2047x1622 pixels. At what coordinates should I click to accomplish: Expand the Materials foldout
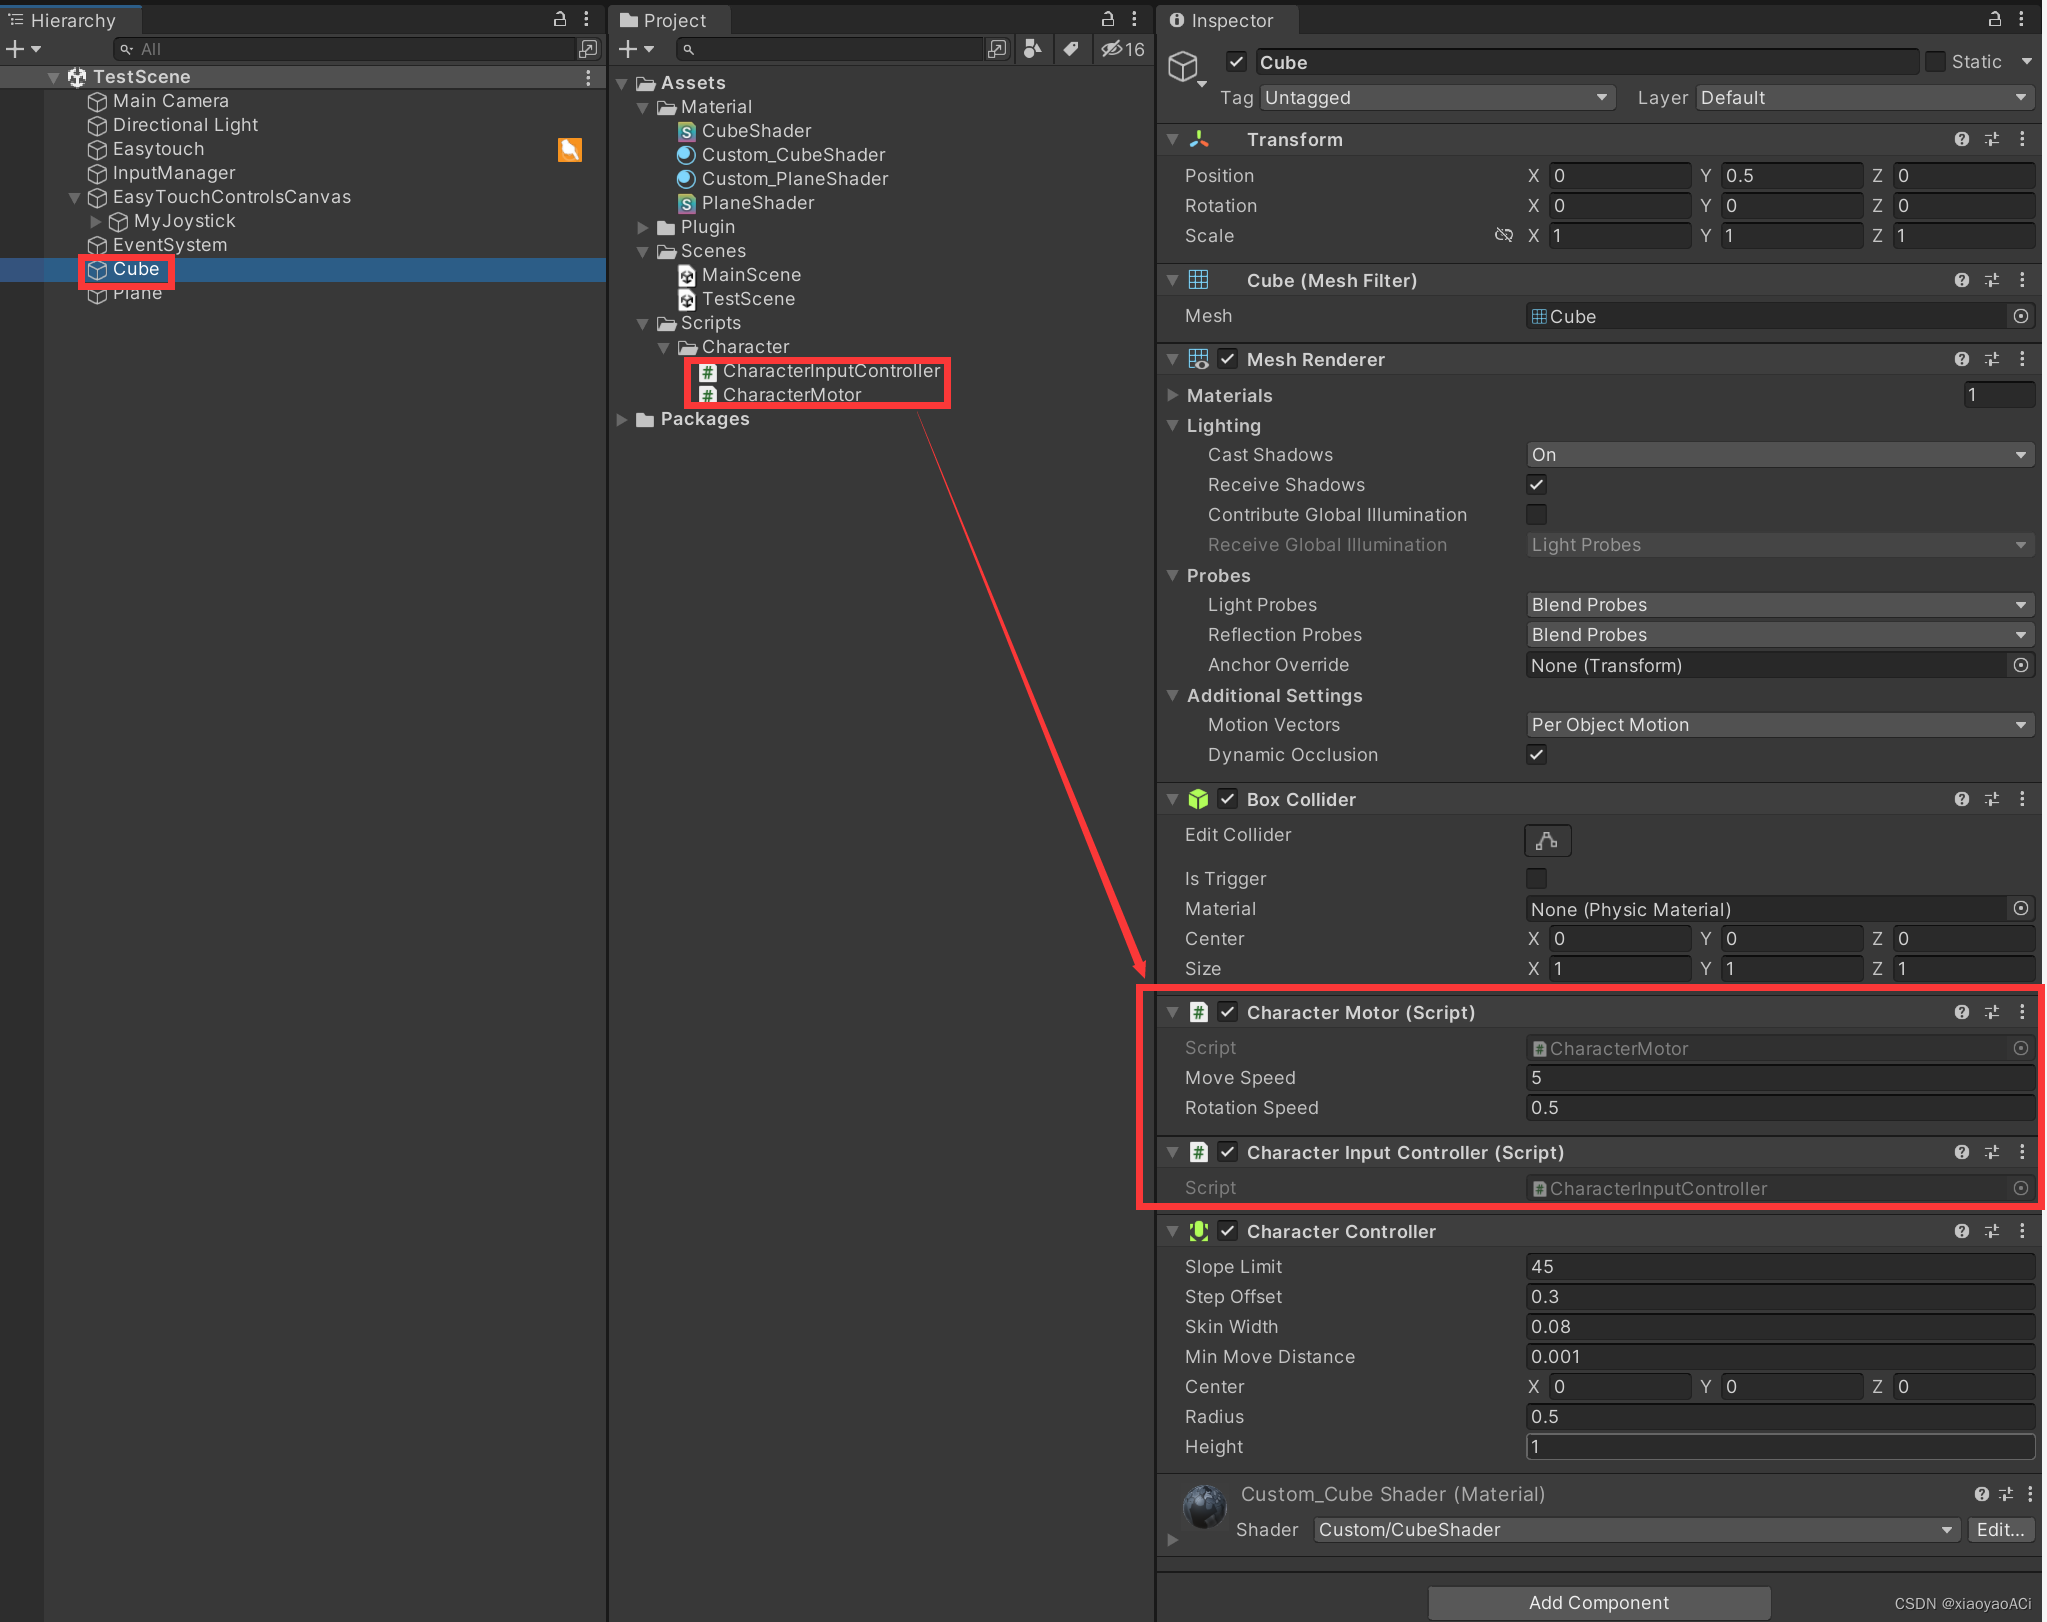[x=1173, y=396]
